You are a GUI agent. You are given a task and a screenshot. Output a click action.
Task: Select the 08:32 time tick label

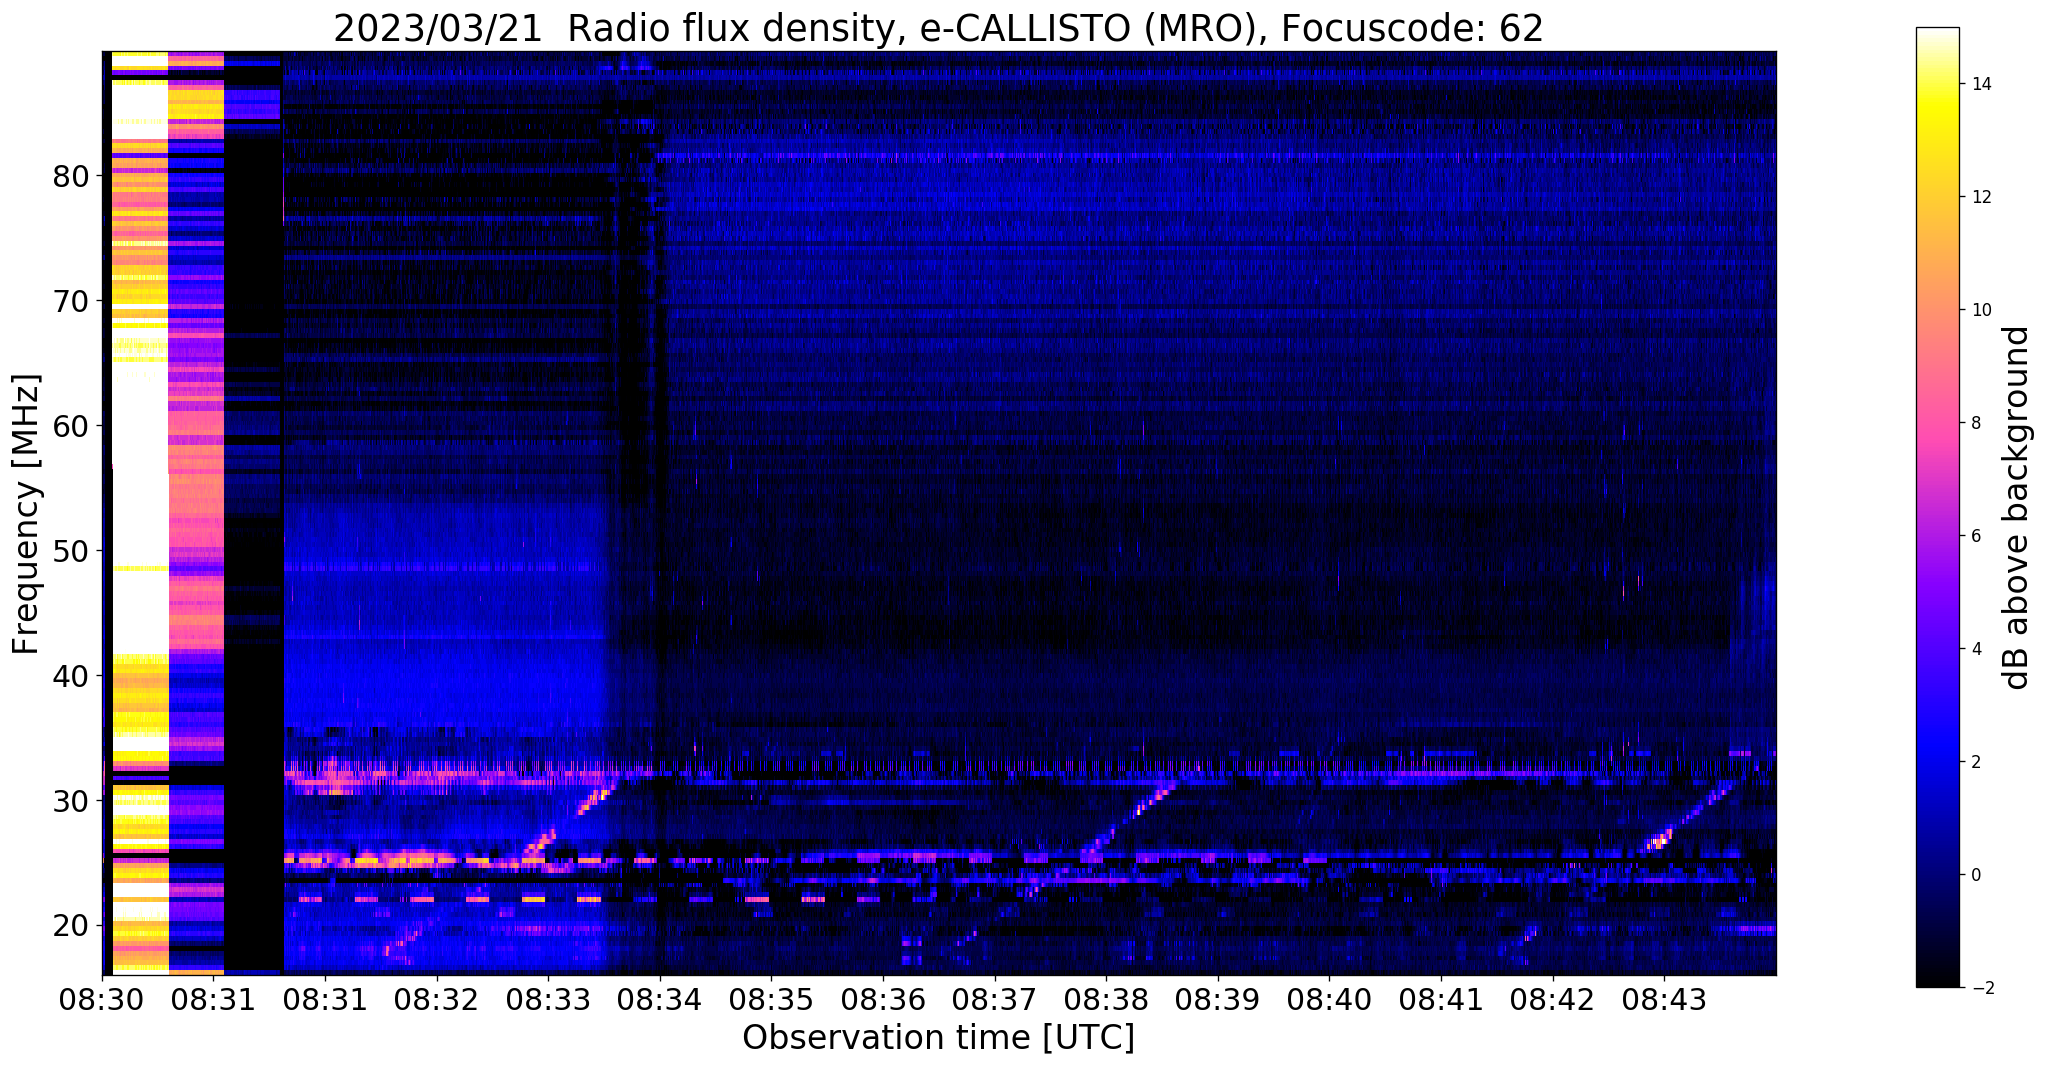point(436,999)
